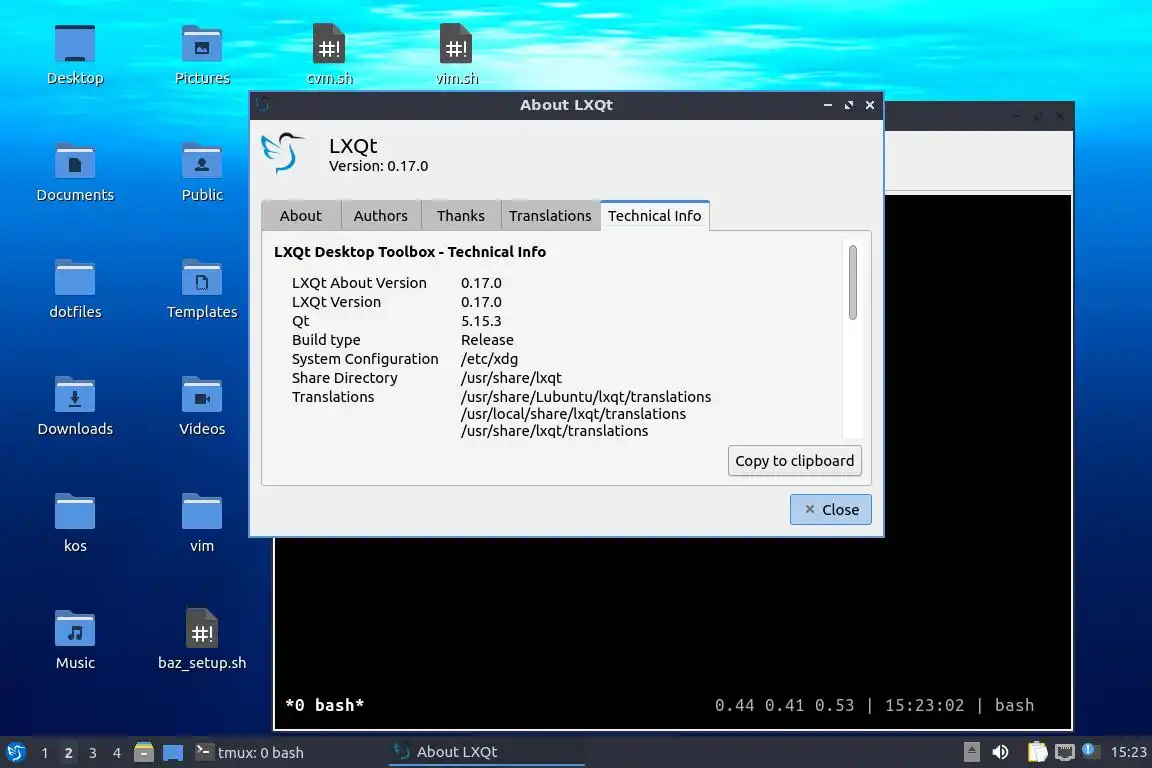Select the vim folder on desktop
The image size is (1152, 768).
[202, 523]
